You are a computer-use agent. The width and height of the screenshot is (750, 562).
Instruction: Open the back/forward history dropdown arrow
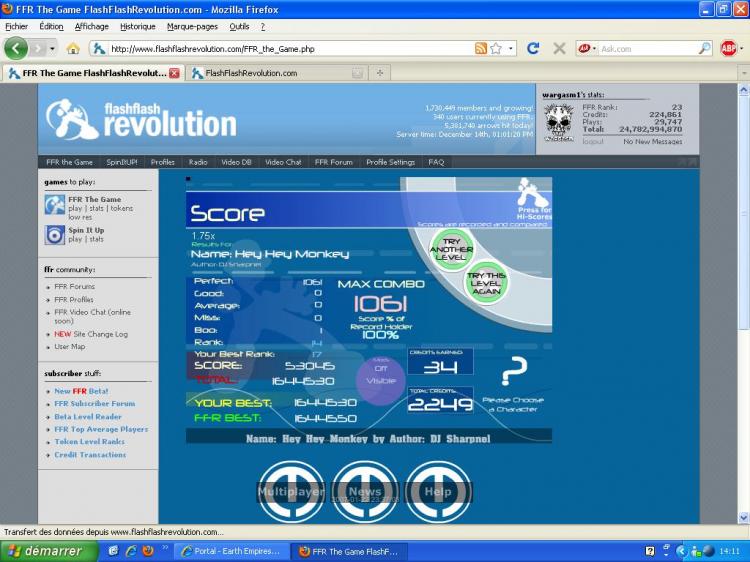[x=50, y=48]
